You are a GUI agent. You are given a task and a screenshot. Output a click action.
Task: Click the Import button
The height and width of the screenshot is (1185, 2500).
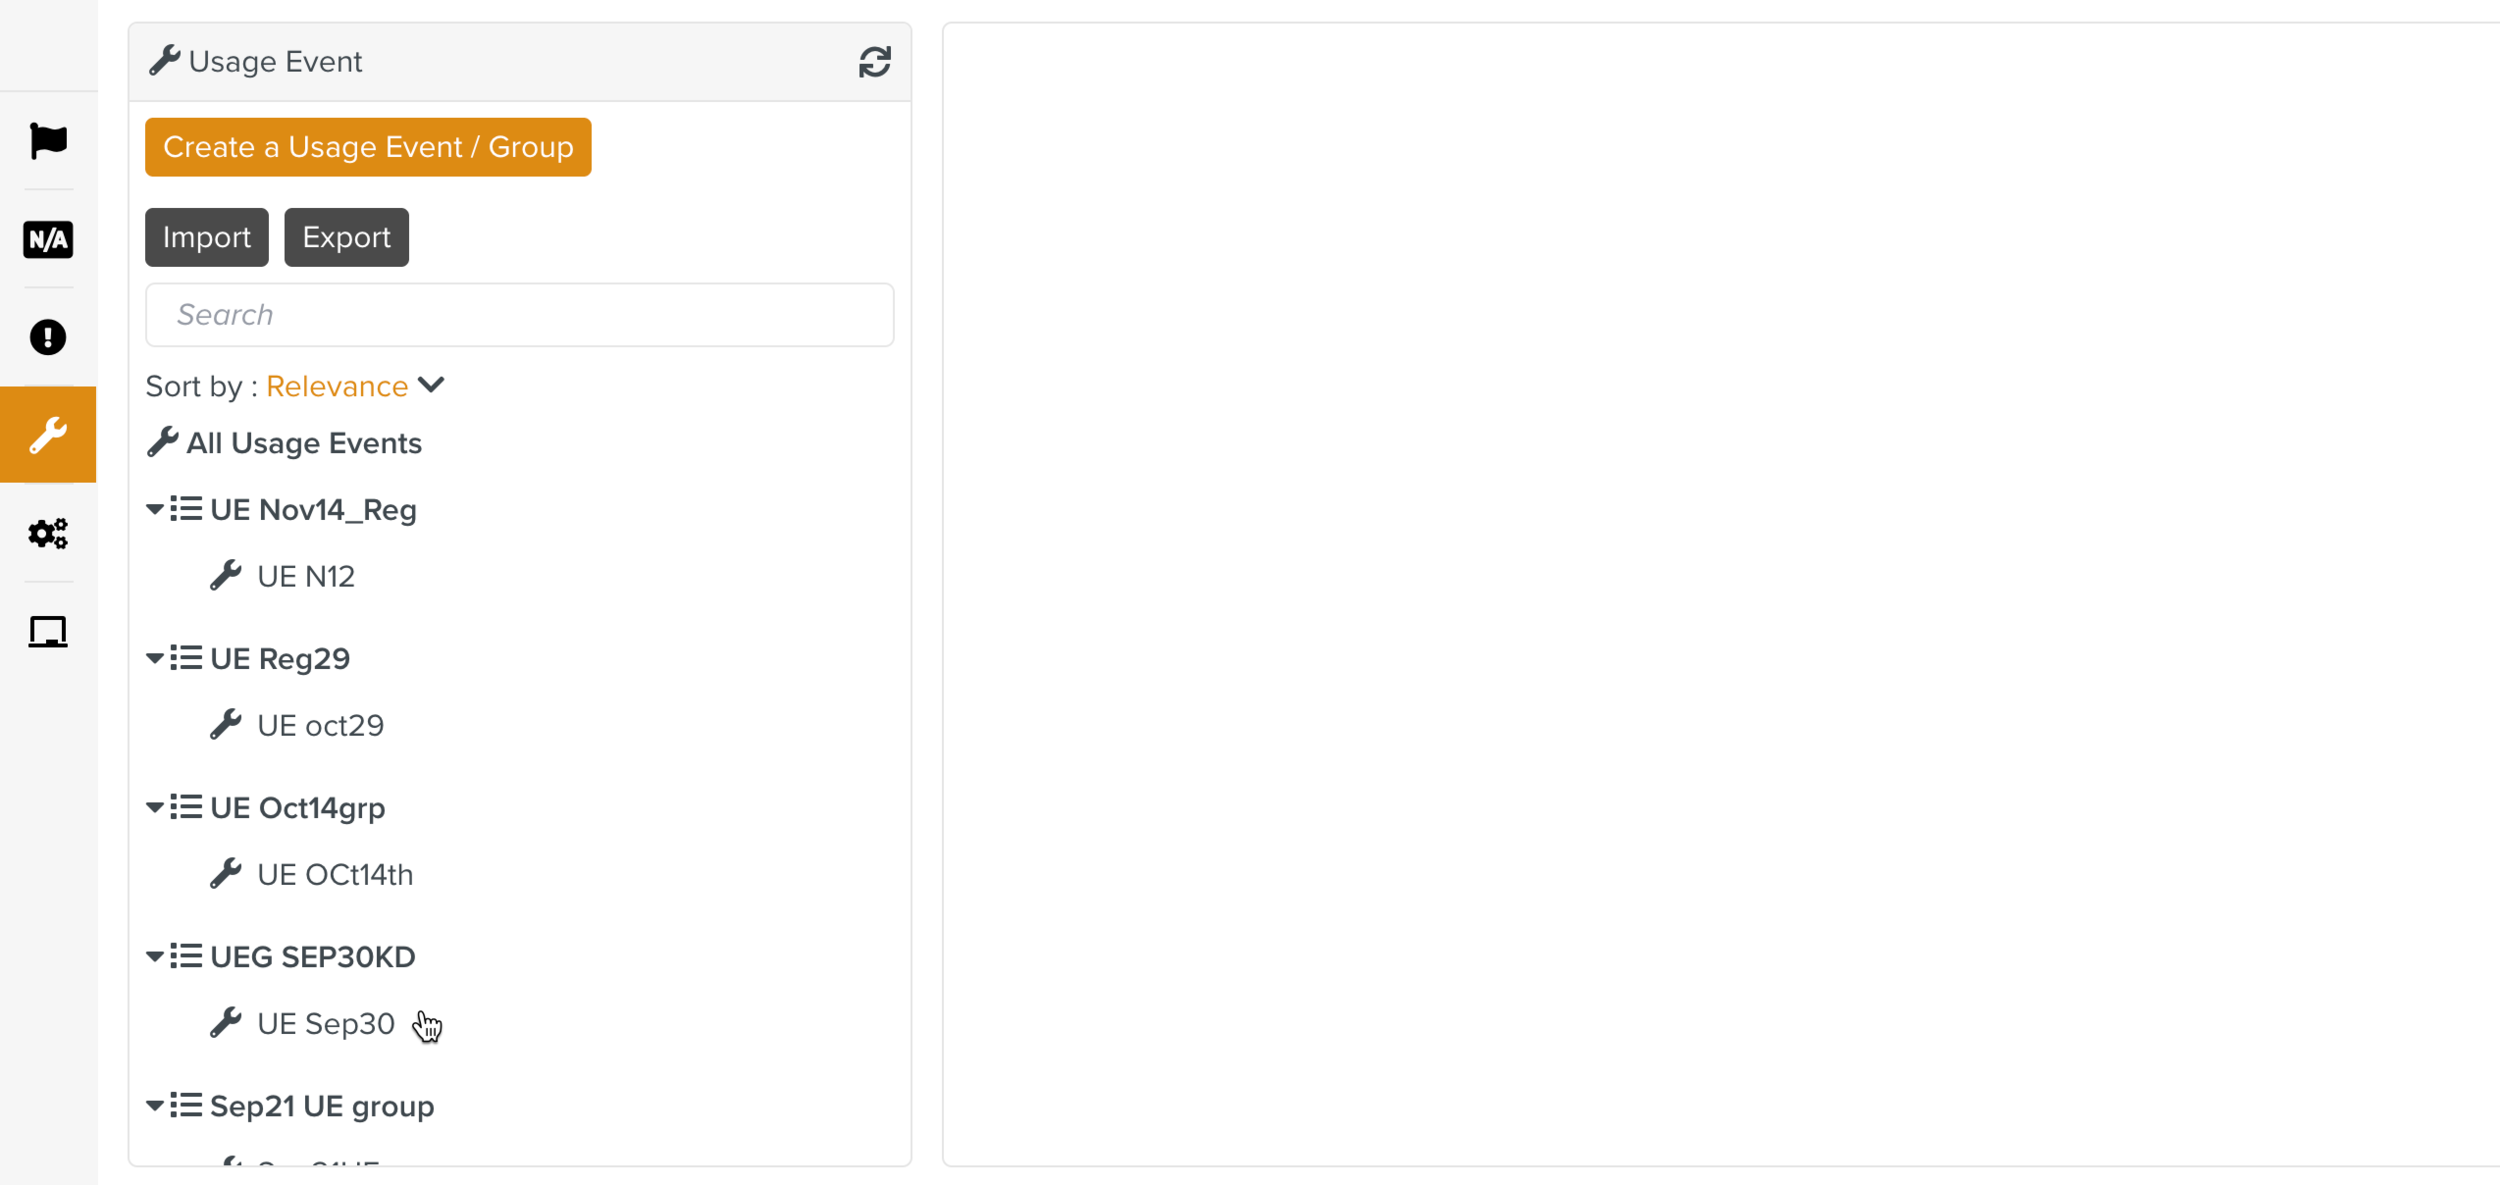coord(207,237)
